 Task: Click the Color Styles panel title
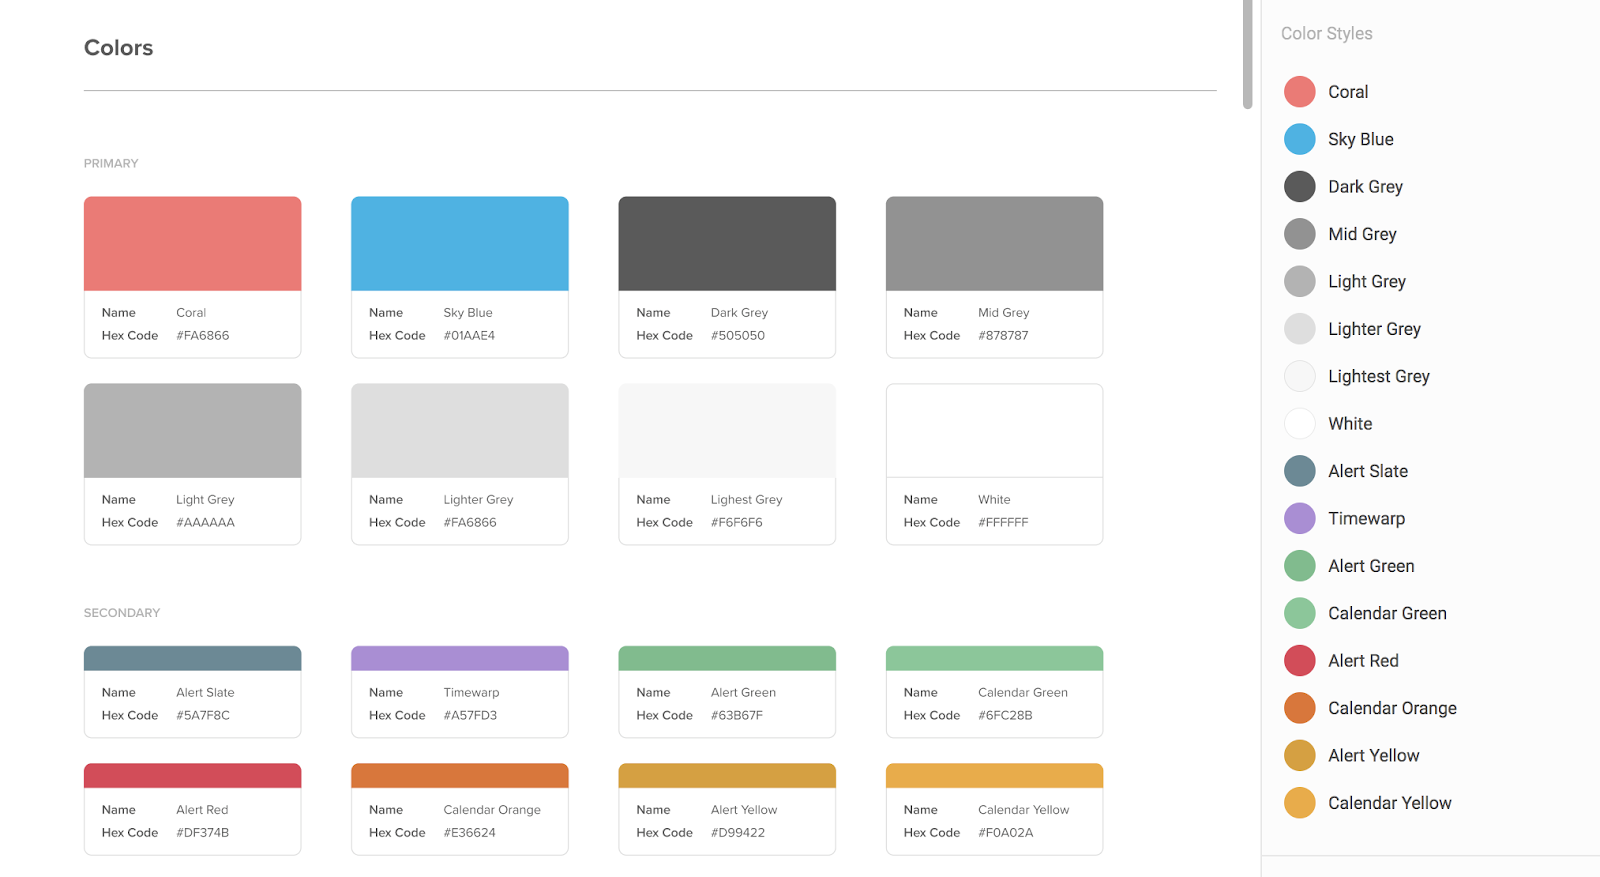click(1326, 33)
